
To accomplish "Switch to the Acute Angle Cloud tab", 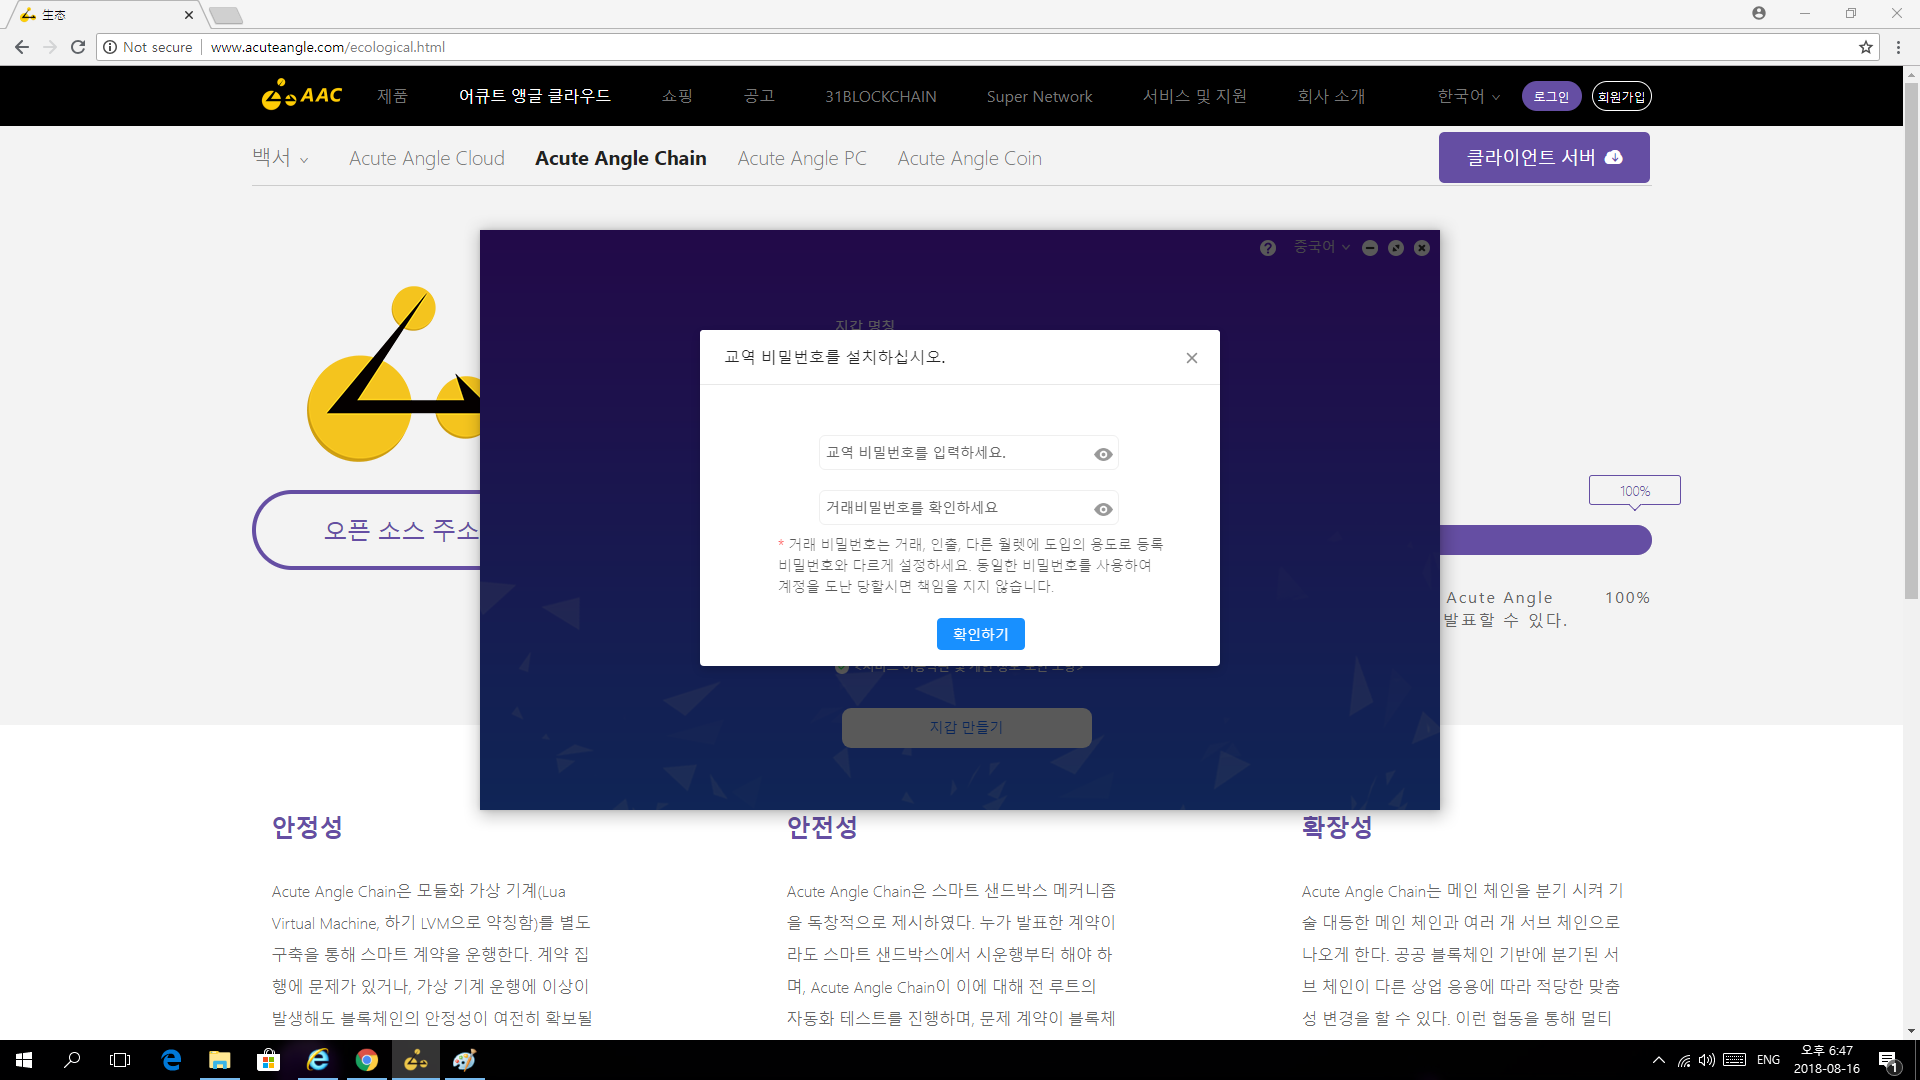I will [426, 158].
